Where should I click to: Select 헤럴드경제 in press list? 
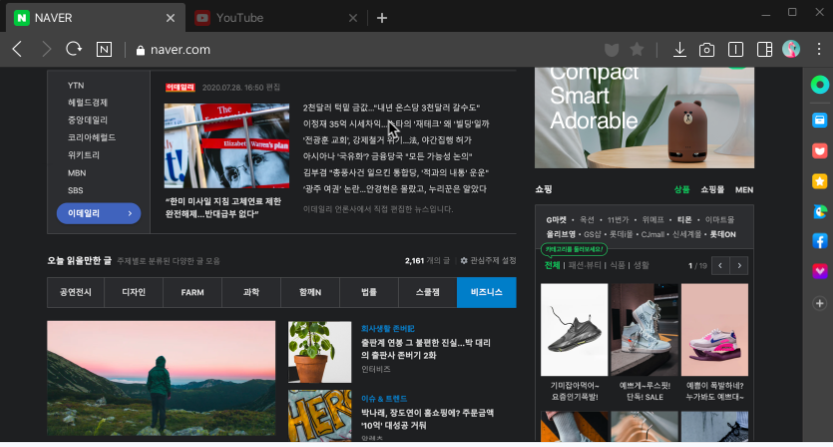pyautogui.click(x=88, y=103)
